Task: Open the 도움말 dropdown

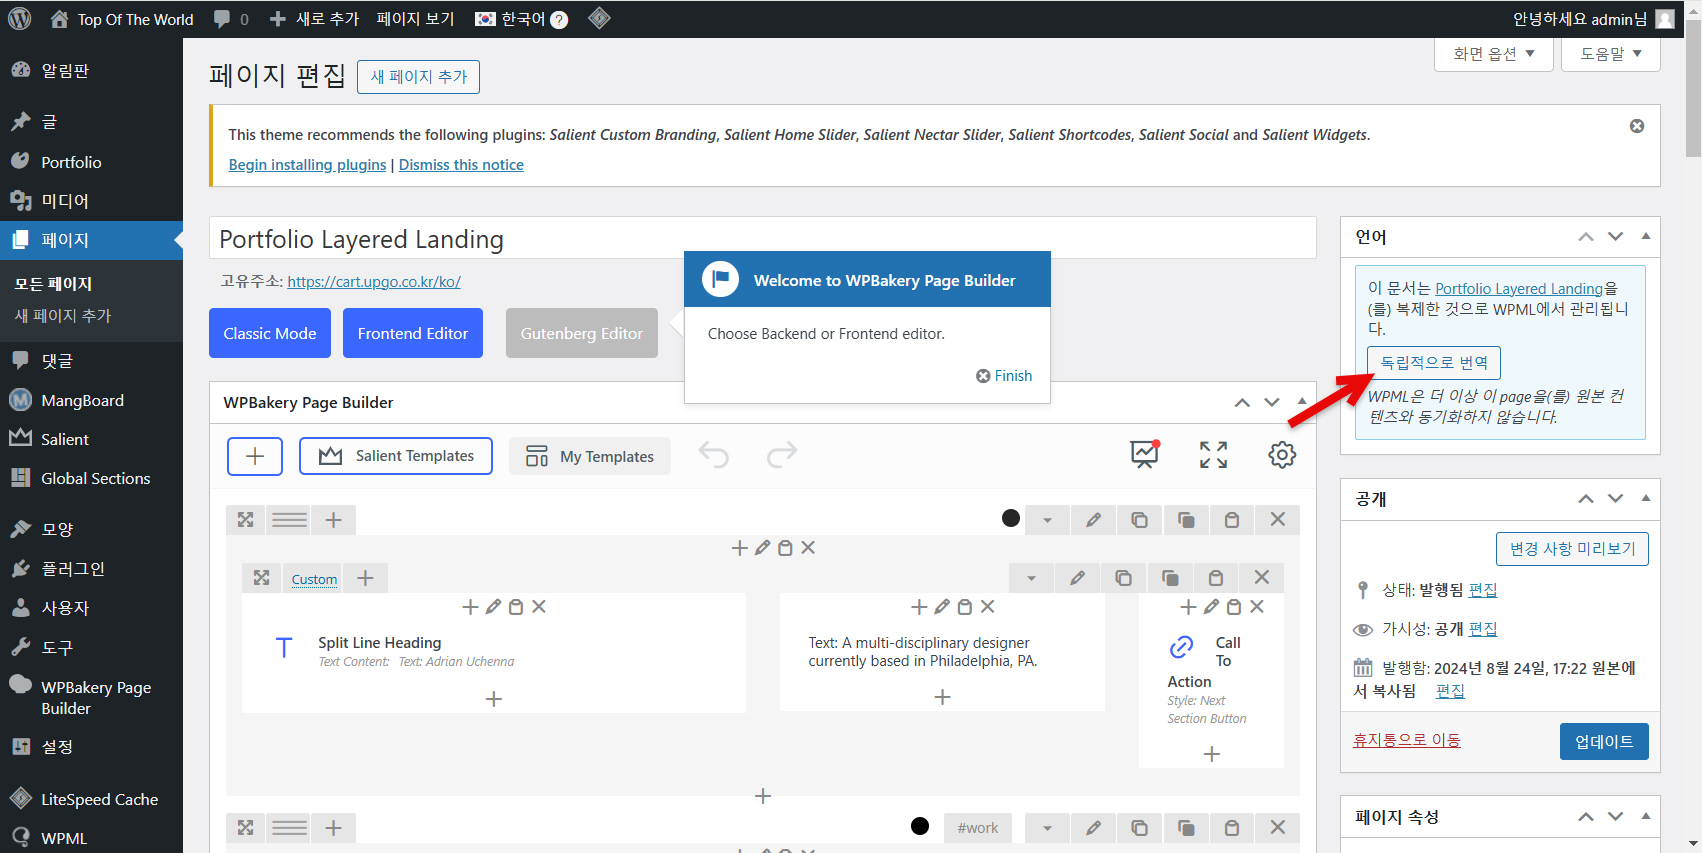Action: (1611, 54)
